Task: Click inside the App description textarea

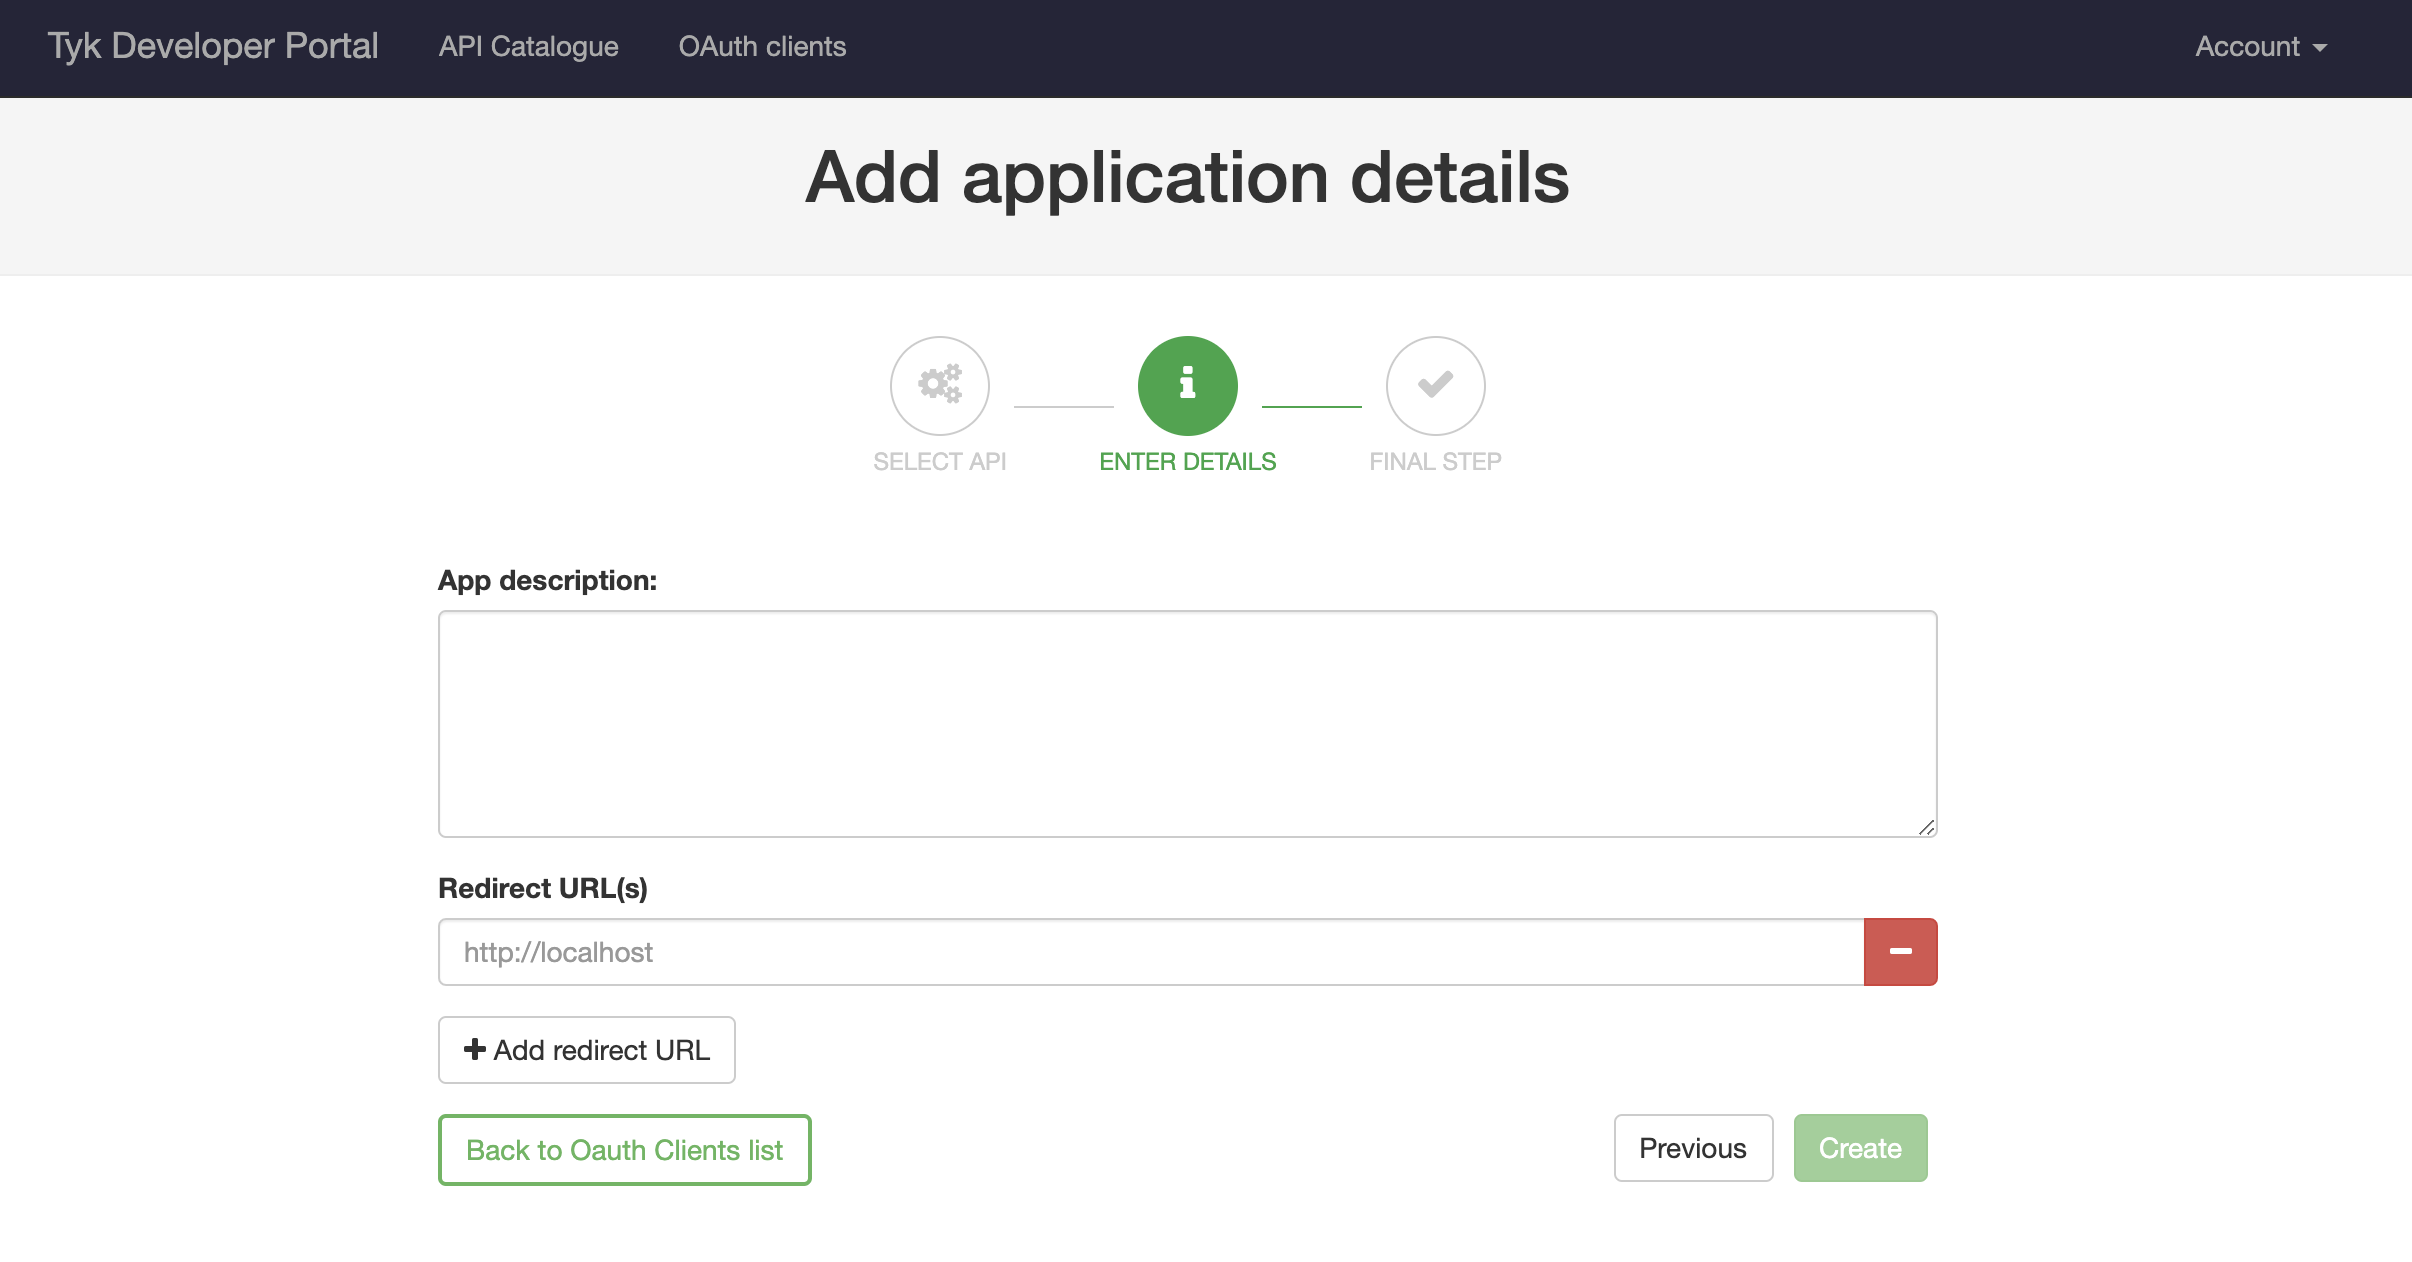Action: (x=1187, y=723)
